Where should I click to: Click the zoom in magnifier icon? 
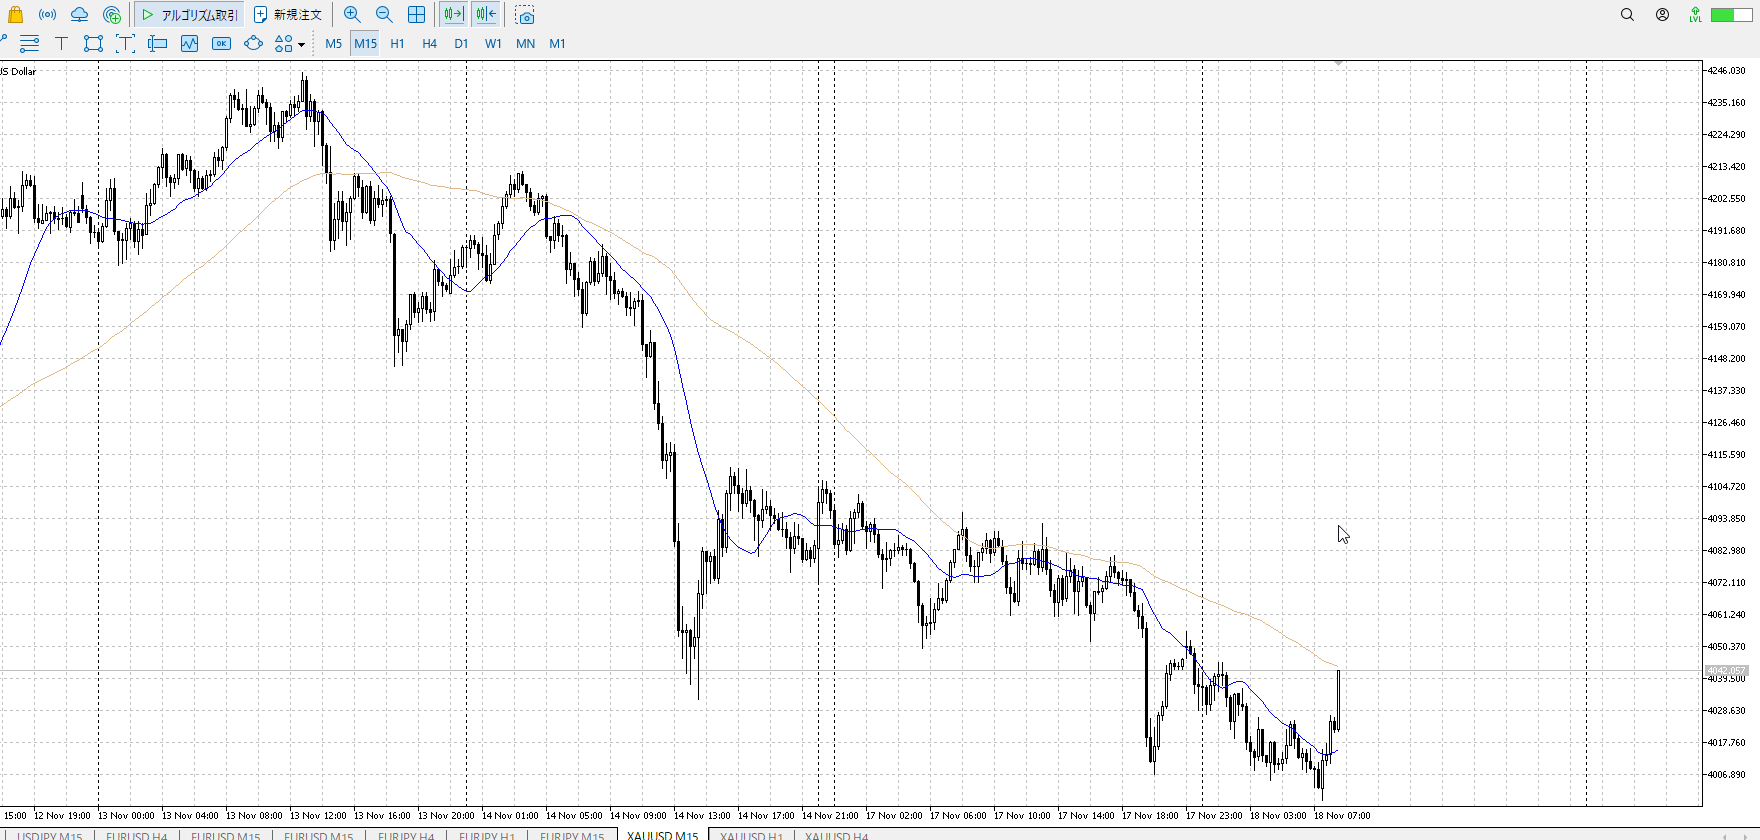click(352, 15)
